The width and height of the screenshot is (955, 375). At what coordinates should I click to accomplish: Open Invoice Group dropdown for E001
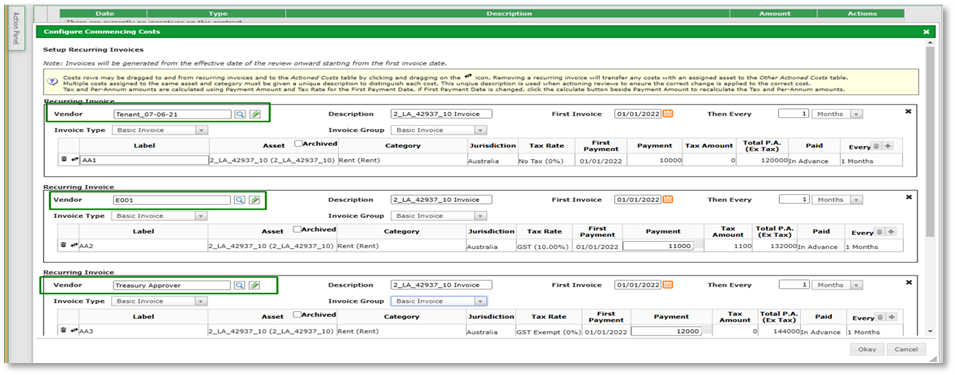click(x=439, y=216)
